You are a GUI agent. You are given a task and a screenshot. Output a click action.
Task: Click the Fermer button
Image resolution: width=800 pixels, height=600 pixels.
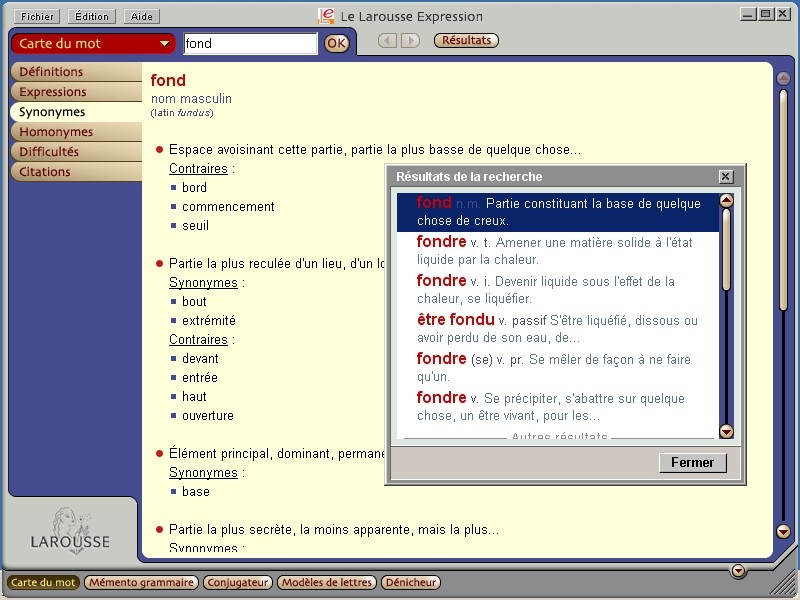[692, 462]
